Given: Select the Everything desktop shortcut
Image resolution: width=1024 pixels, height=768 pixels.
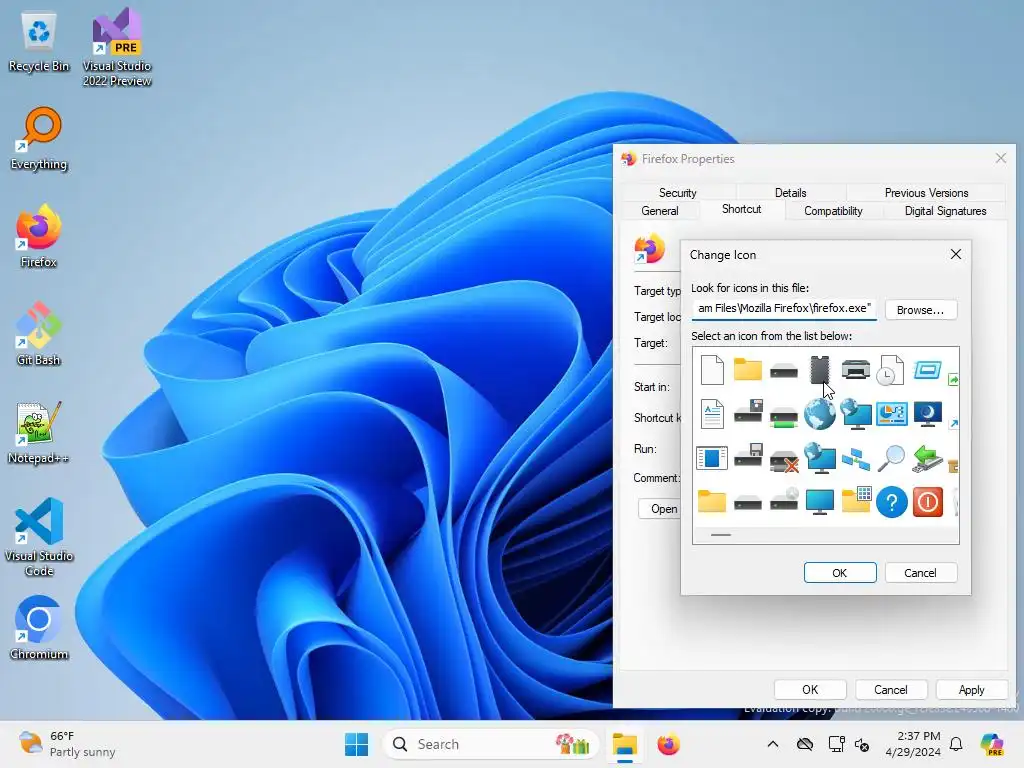Looking at the screenshot, I should [x=39, y=138].
